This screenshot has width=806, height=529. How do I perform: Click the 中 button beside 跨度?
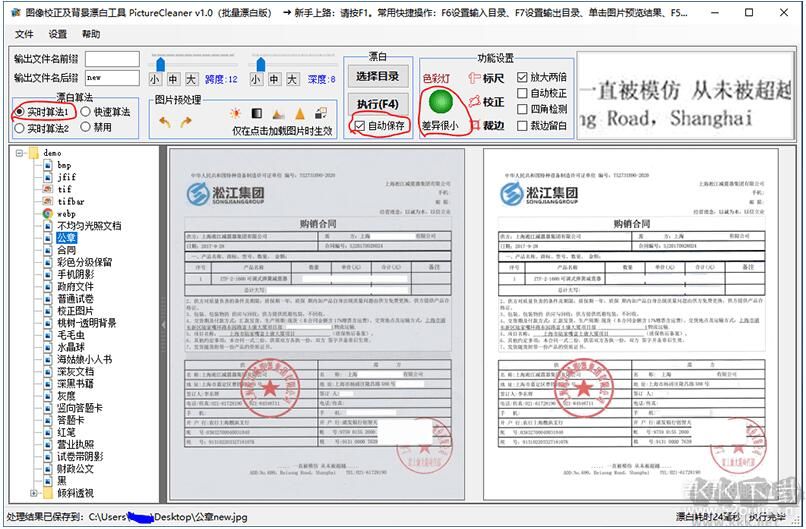pyautogui.click(x=173, y=79)
